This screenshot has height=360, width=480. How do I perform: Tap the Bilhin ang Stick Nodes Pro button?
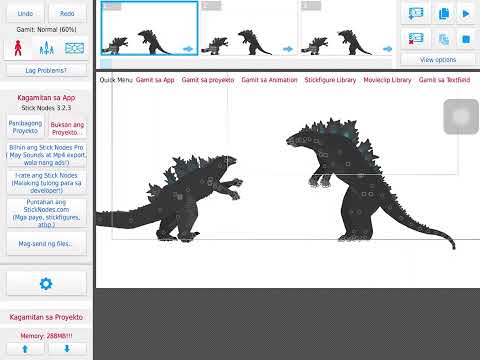click(46, 155)
